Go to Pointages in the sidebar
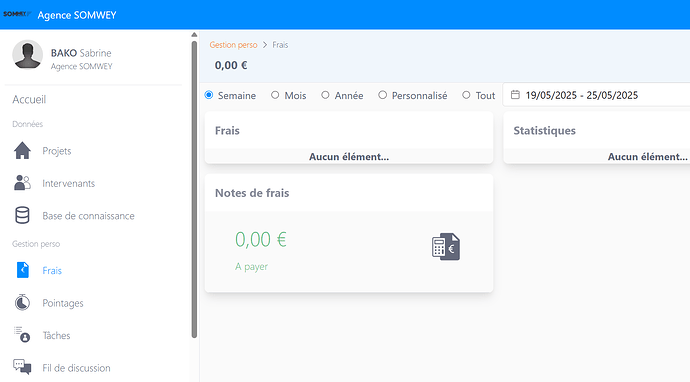 (63, 303)
